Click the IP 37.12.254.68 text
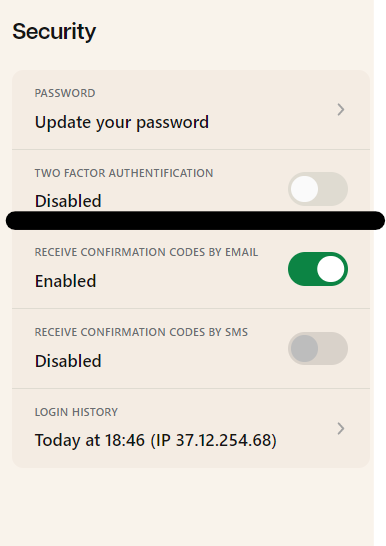Image resolution: width=386 pixels, height=546 pixels. [214, 440]
